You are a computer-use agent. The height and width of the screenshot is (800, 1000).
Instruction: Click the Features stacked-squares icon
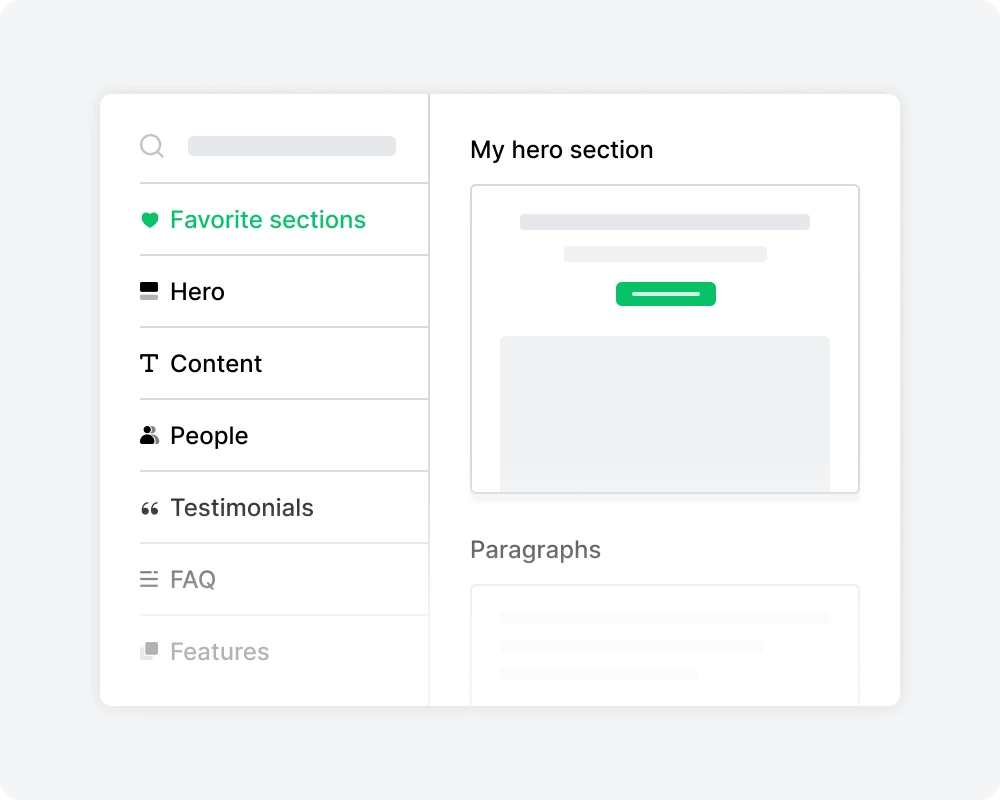point(149,651)
